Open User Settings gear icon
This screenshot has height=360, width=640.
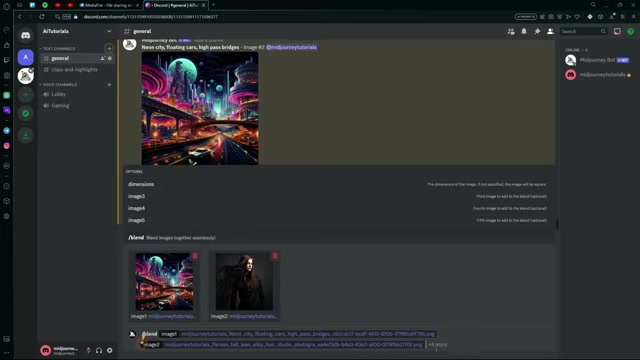110,350
